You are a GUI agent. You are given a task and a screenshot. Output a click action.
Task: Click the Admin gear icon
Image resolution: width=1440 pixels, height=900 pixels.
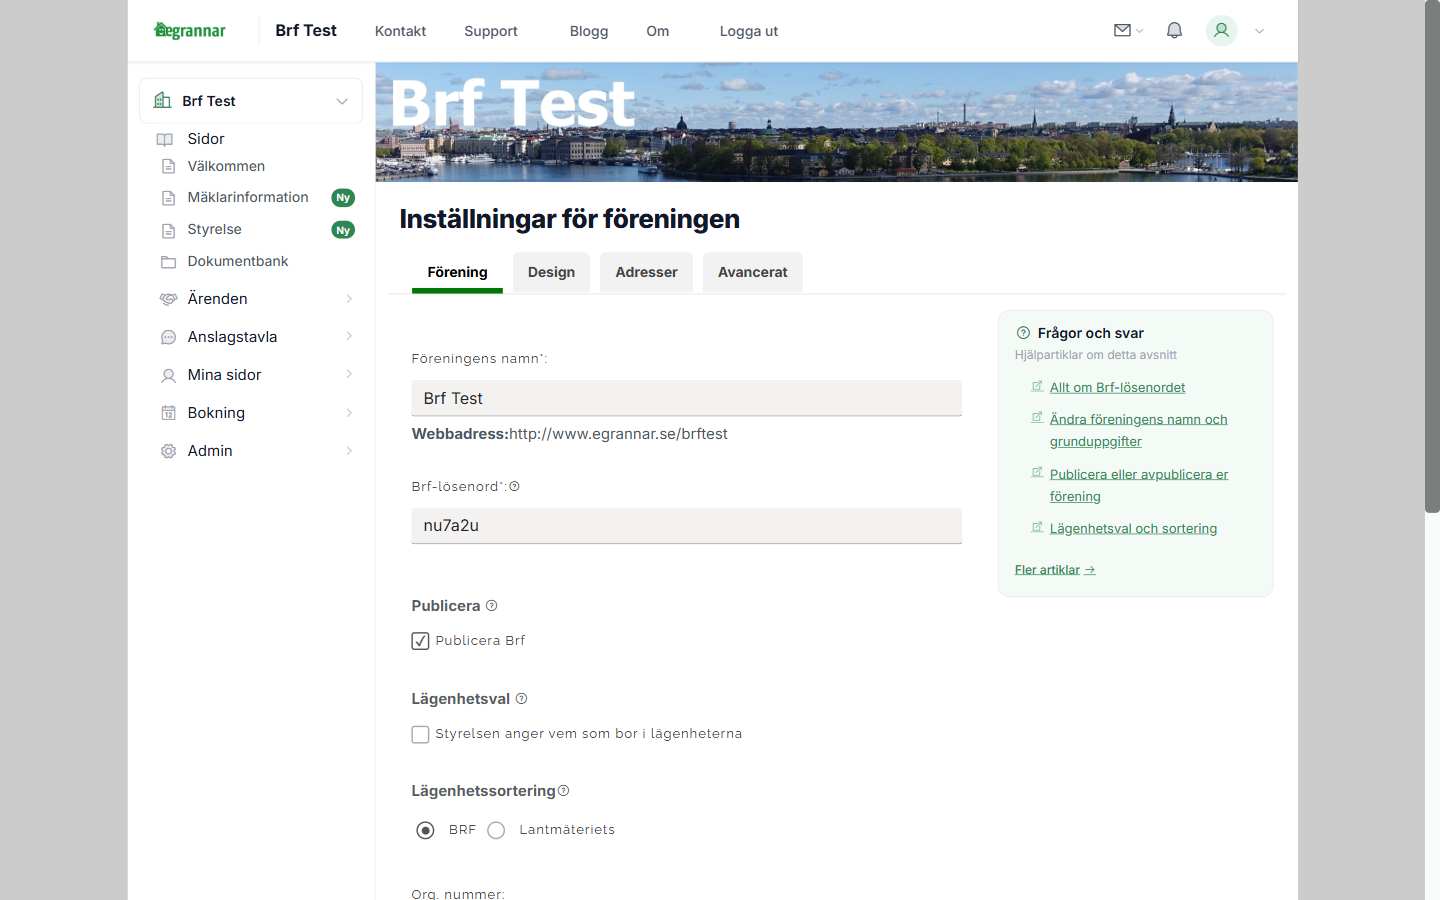167,451
